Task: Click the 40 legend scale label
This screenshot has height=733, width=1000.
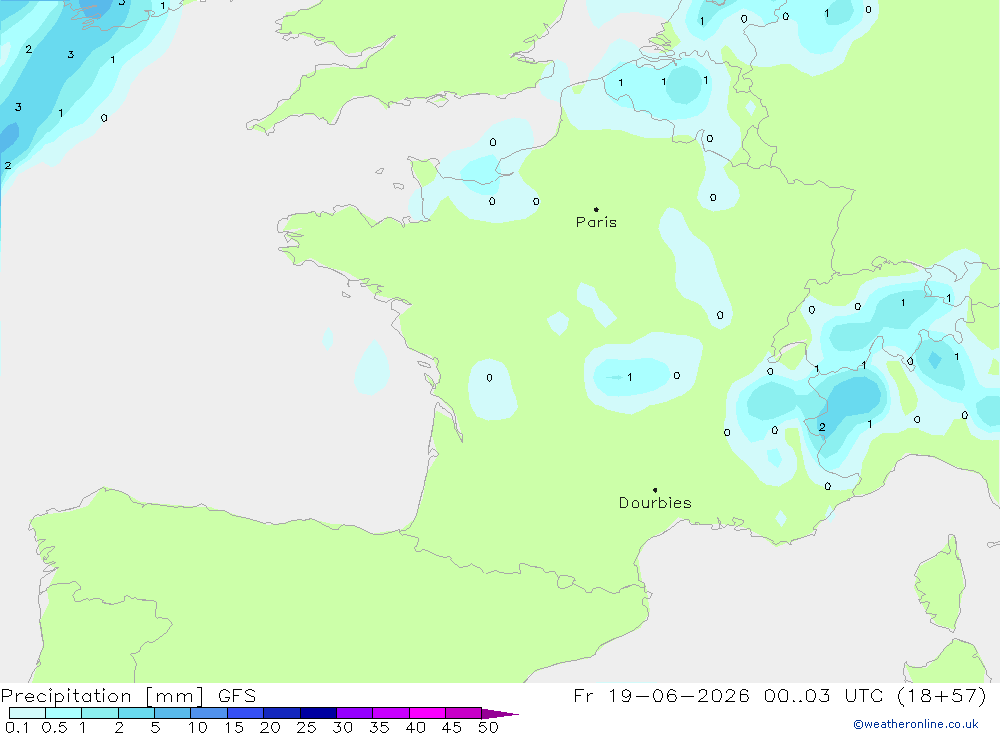Action: [415, 727]
